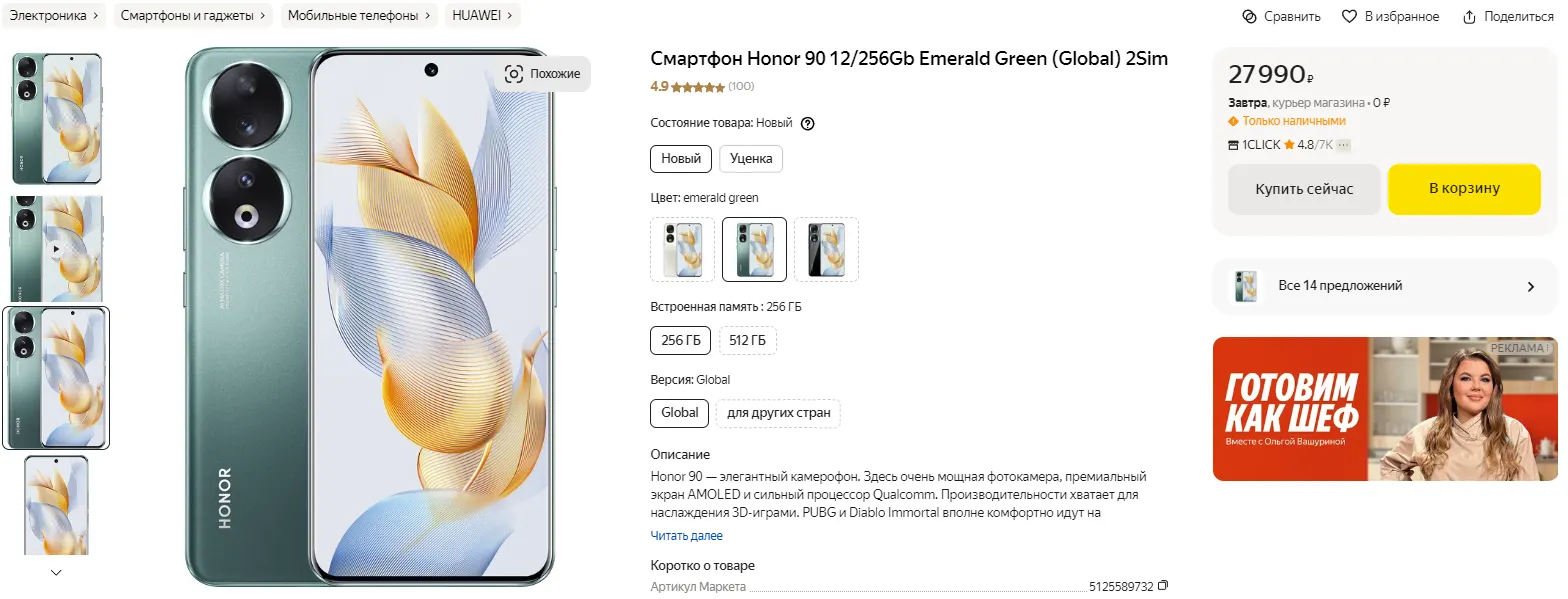Viewport: 1568px width, 599px height.
Task: Add product to favorites heart icon
Action: (1349, 17)
